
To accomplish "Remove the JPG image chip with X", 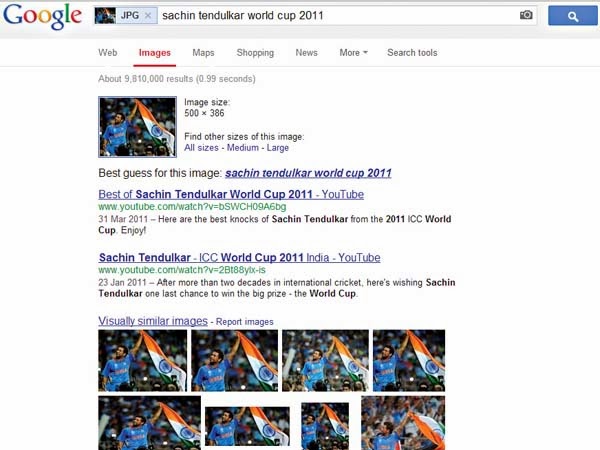I will [x=148, y=16].
